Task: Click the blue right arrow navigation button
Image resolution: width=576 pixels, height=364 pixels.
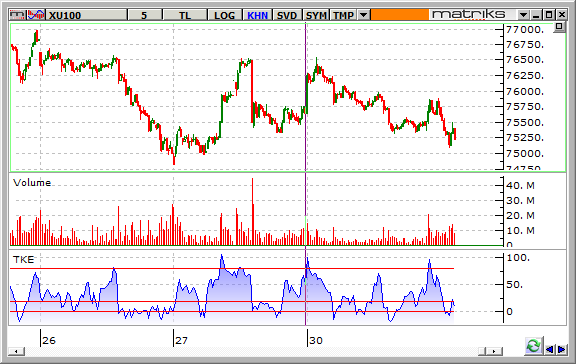Action: point(562,349)
